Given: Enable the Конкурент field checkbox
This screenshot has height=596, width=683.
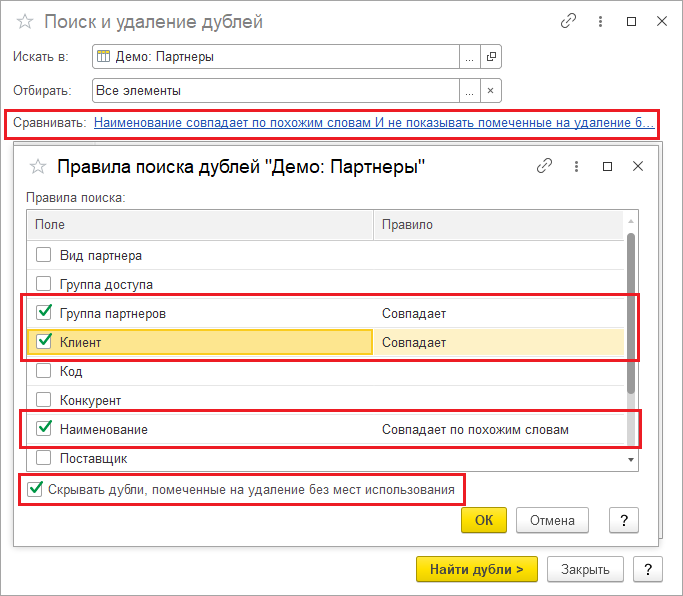Looking at the screenshot, I should 44,400.
